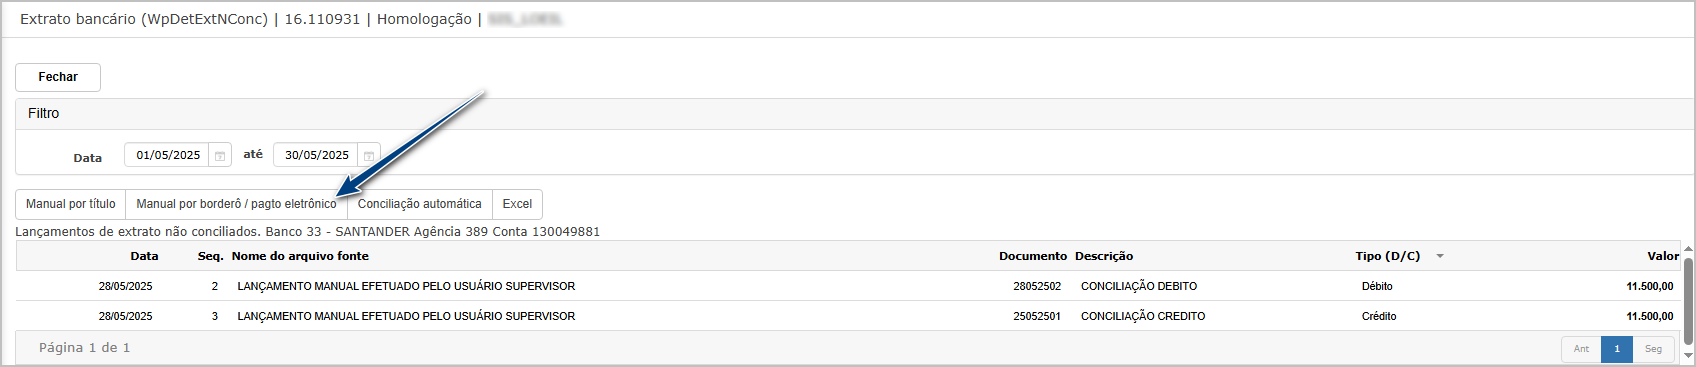Run Conciliação automática
Viewport: 1696px width, 367px height.
(420, 204)
